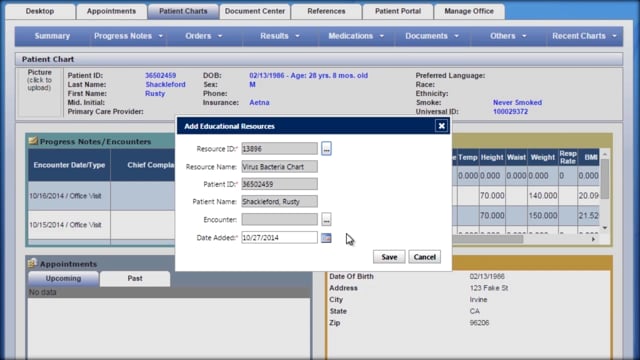Click address value 123 Fake St
The height and width of the screenshot is (360, 640).
pos(489,288)
